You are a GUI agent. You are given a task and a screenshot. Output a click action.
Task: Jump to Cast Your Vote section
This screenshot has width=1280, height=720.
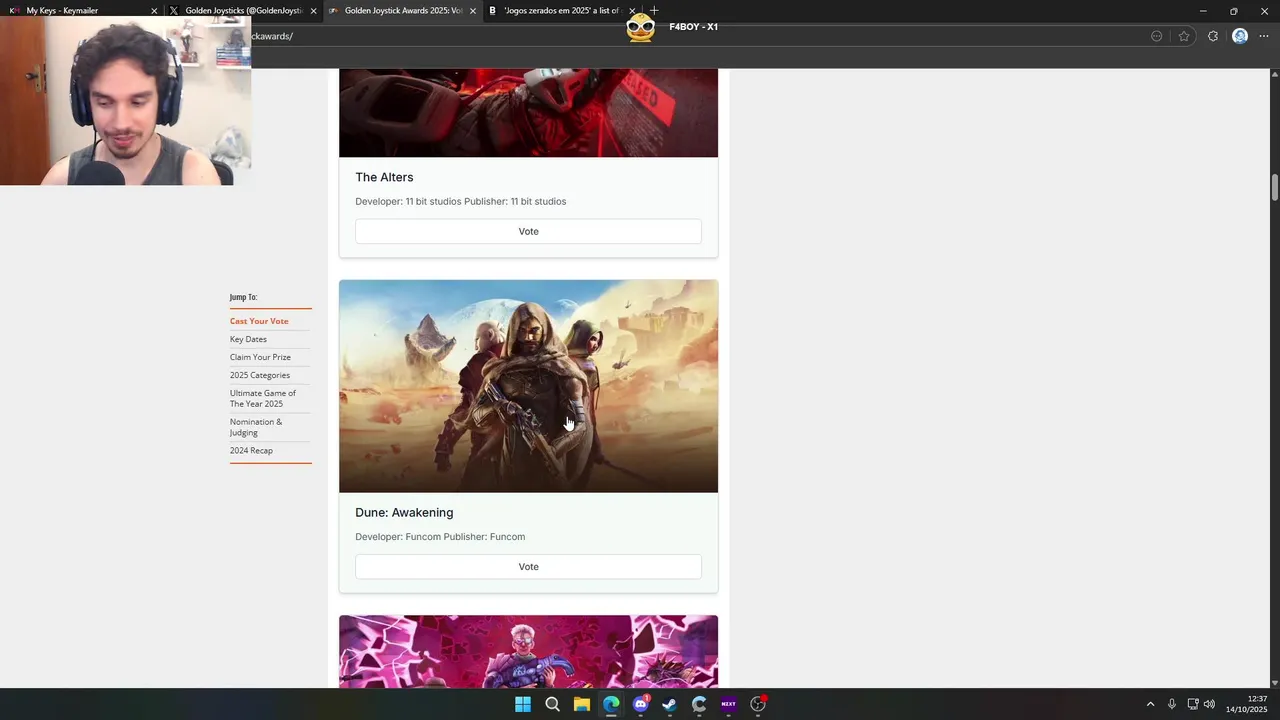pyautogui.click(x=259, y=321)
